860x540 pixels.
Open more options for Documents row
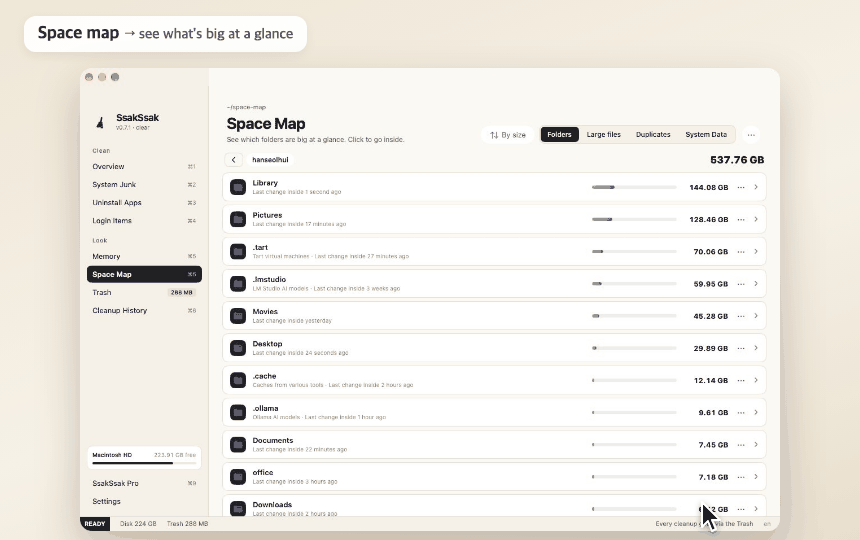coord(741,445)
